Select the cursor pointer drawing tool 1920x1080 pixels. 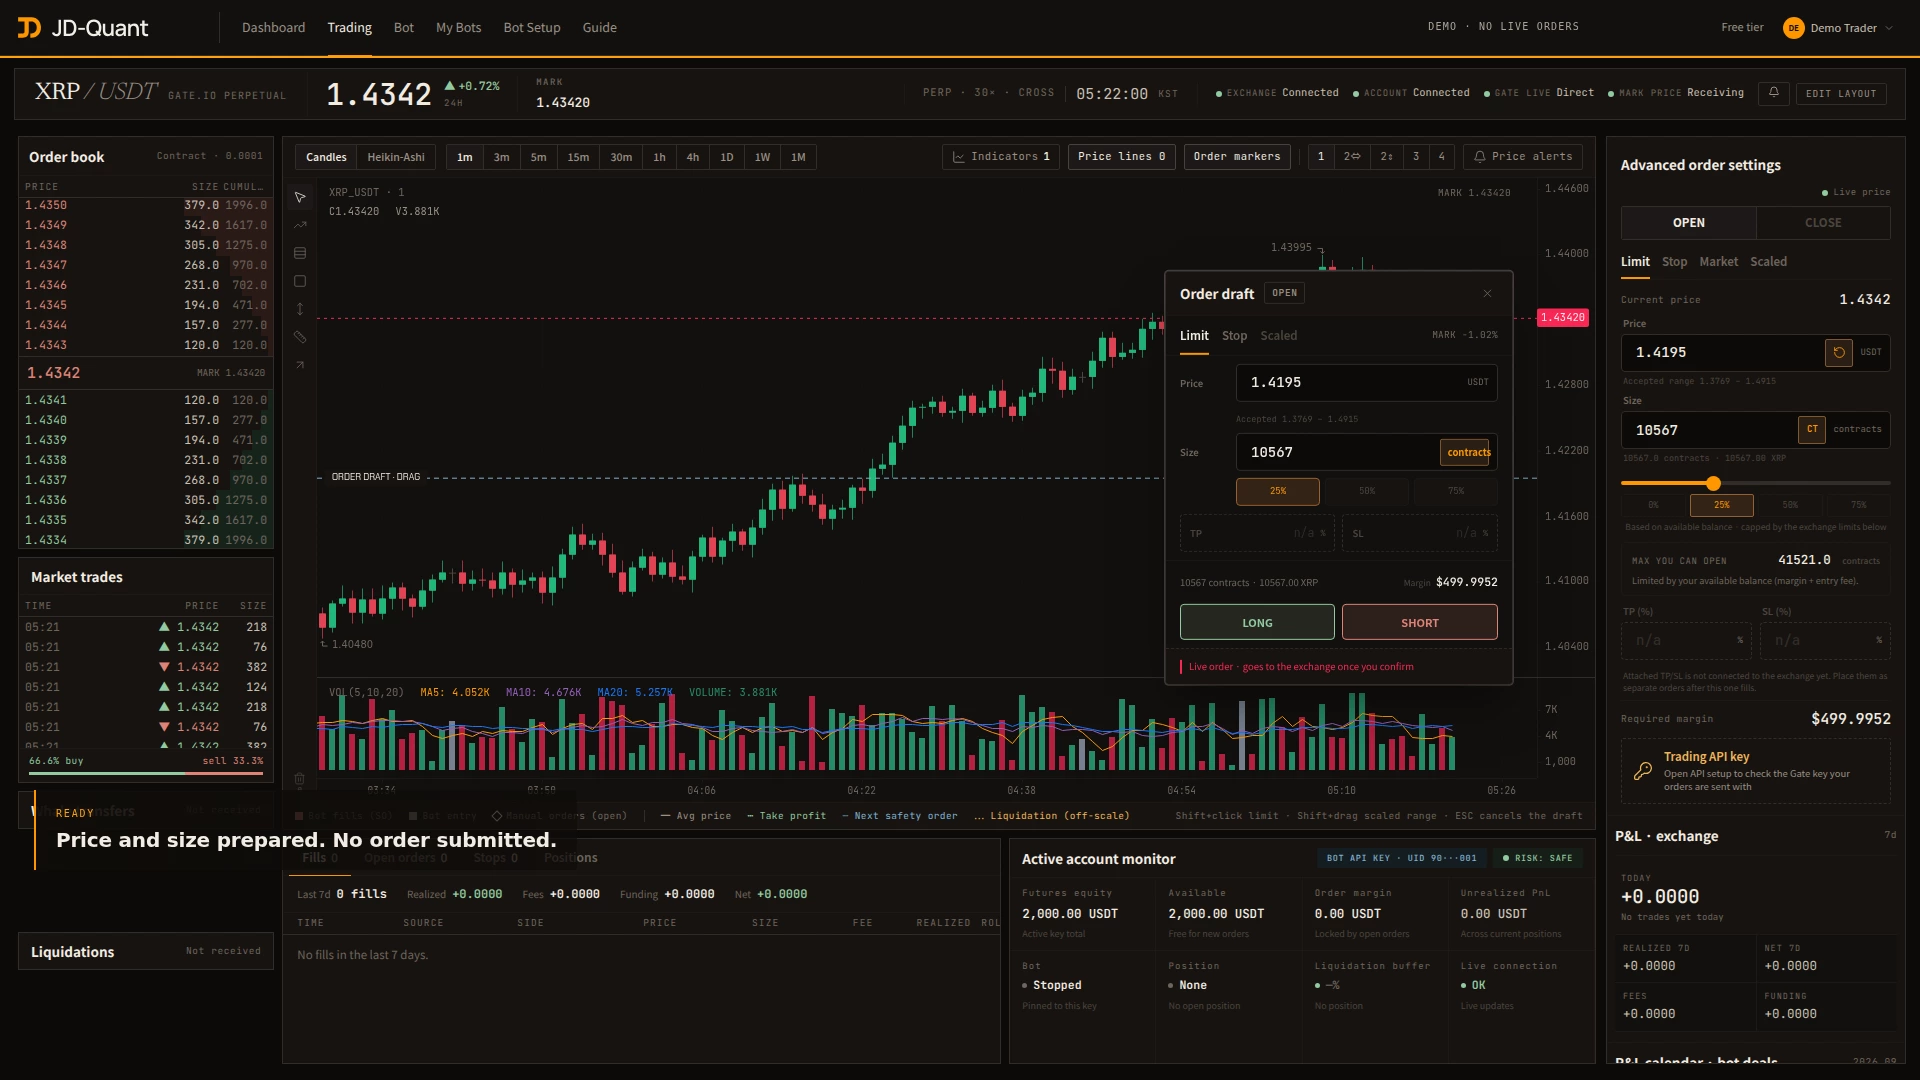click(x=300, y=198)
